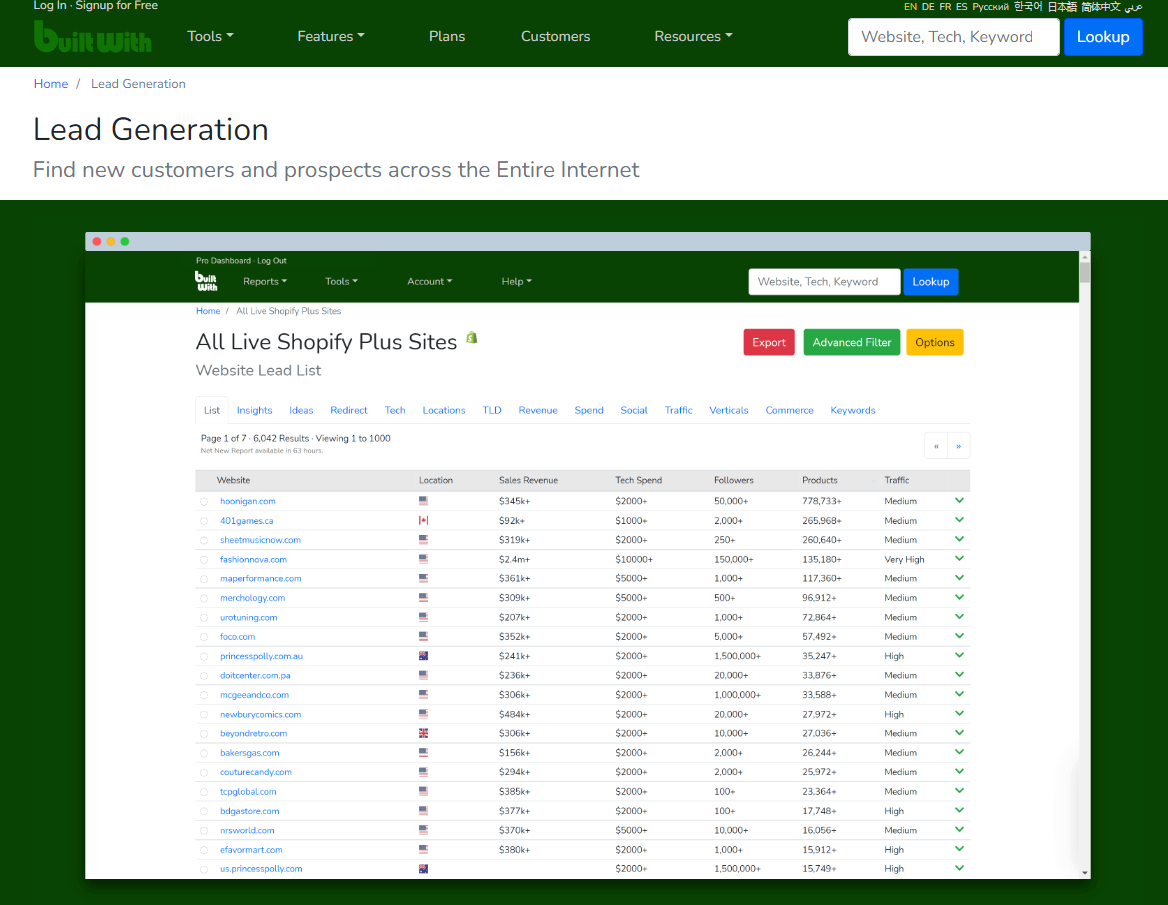Select the hoonigan.com row radio button
Viewport: 1168px width, 905px height.
tap(204, 502)
